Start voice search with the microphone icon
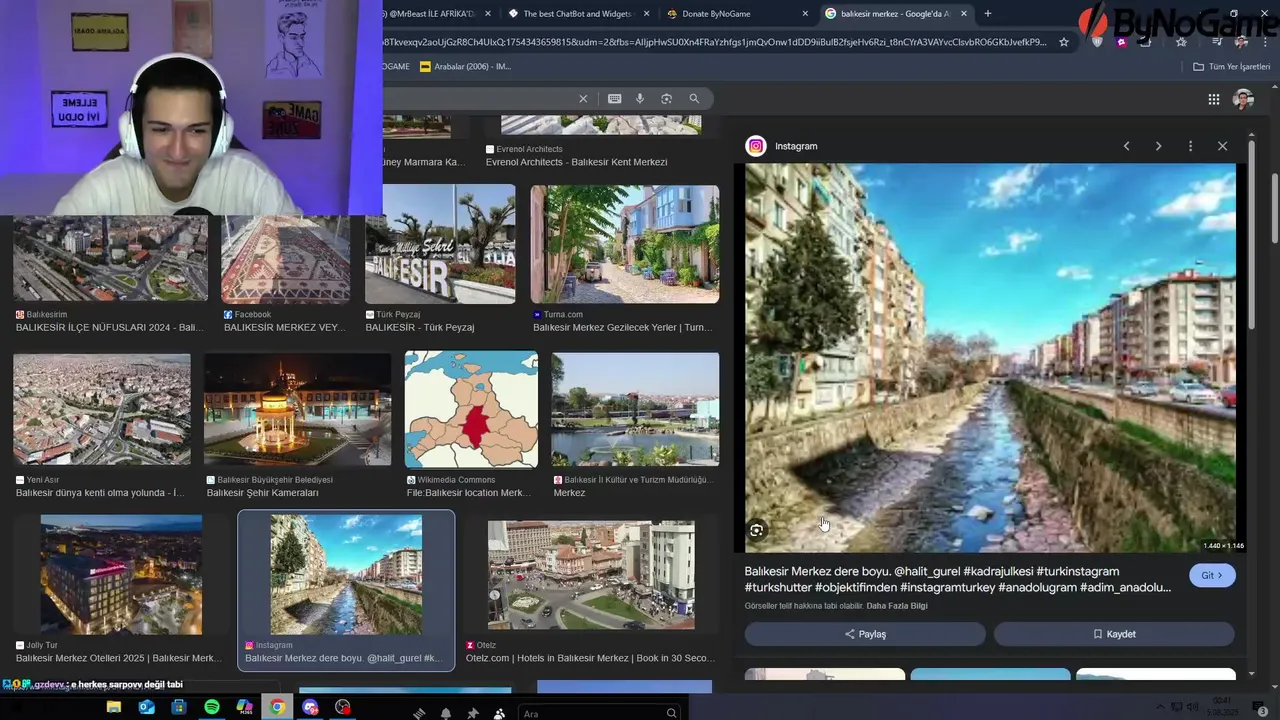The height and width of the screenshot is (720, 1280). pyautogui.click(x=640, y=99)
